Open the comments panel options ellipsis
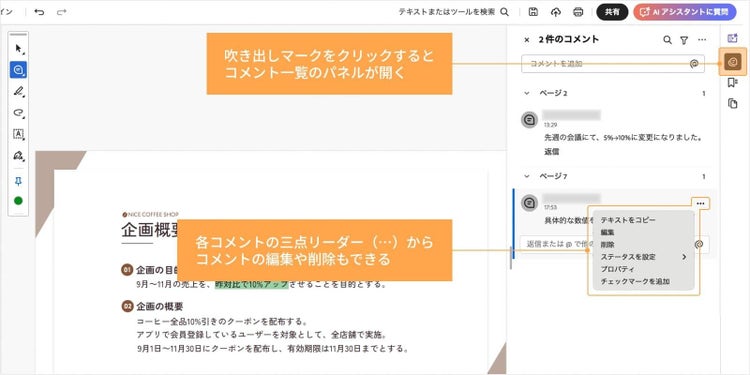The width and height of the screenshot is (750, 375). [x=702, y=40]
